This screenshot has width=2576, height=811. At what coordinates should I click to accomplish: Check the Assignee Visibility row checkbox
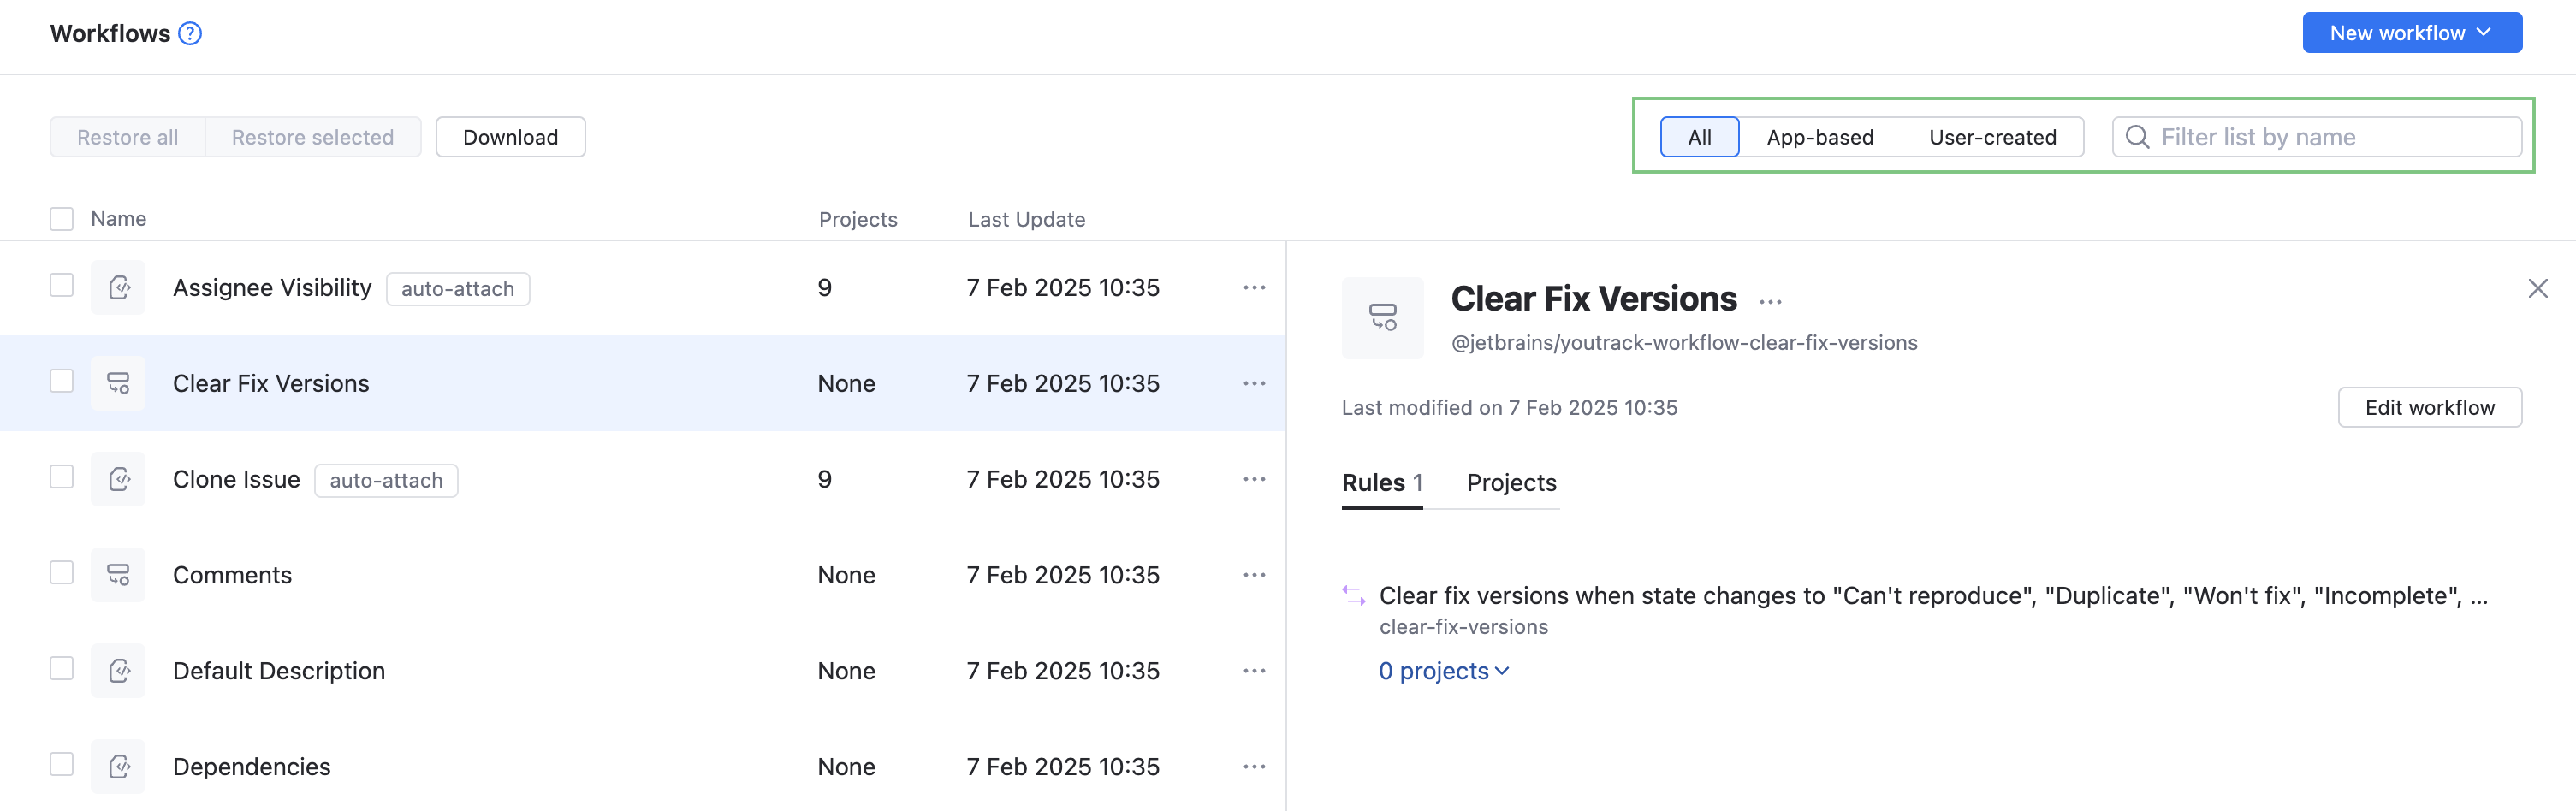[61, 285]
